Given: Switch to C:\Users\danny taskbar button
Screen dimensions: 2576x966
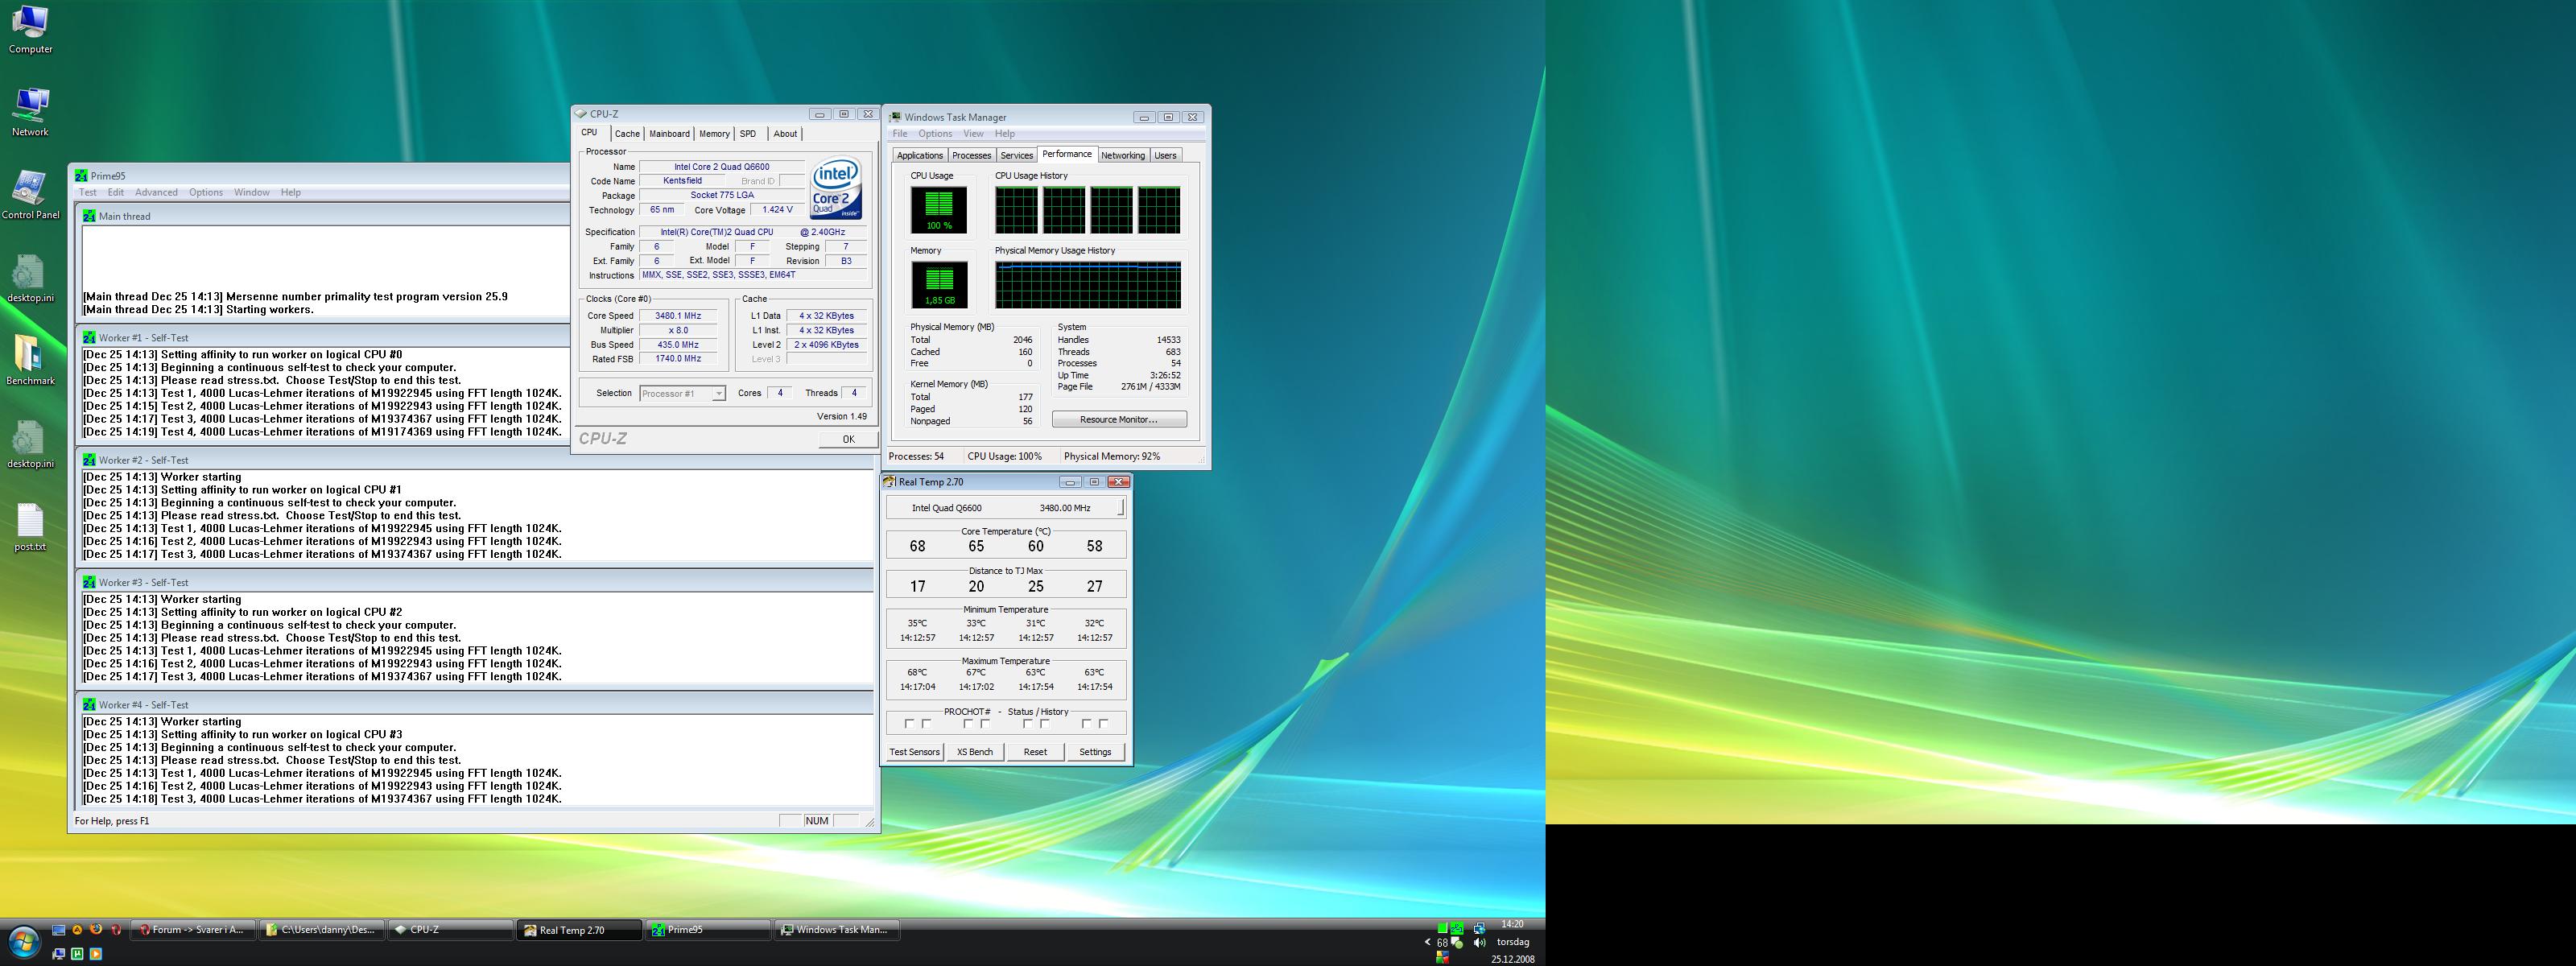Looking at the screenshot, I should point(322,930).
